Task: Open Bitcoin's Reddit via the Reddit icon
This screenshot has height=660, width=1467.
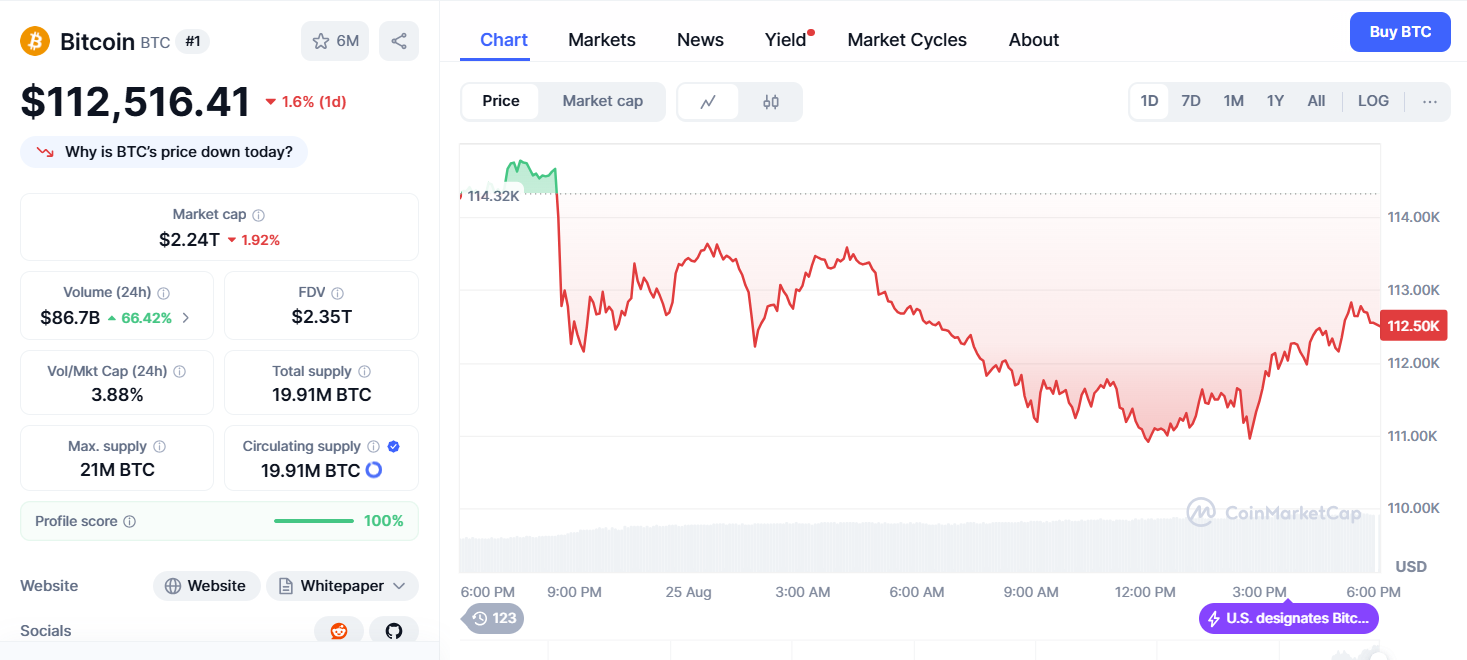Action: pos(339,630)
